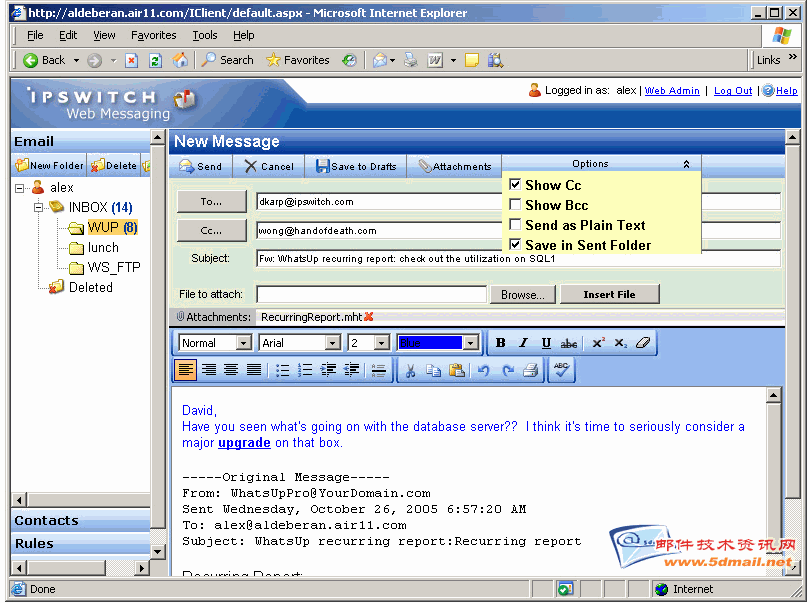Screen dimensions: 810x603
Task: Center align the message text
Action: pyautogui.click(x=231, y=370)
